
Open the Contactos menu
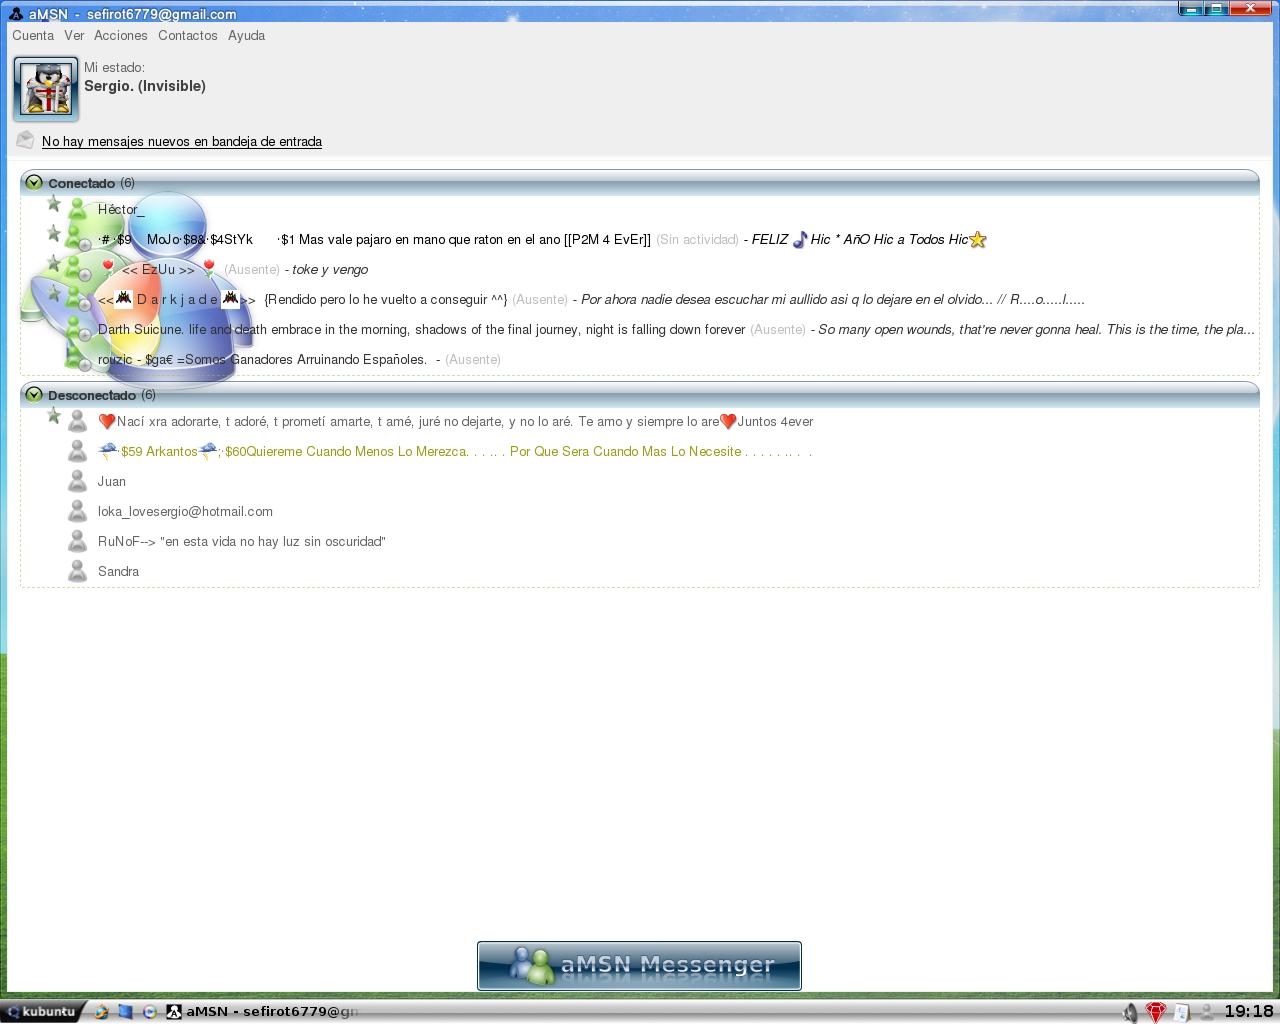[188, 35]
